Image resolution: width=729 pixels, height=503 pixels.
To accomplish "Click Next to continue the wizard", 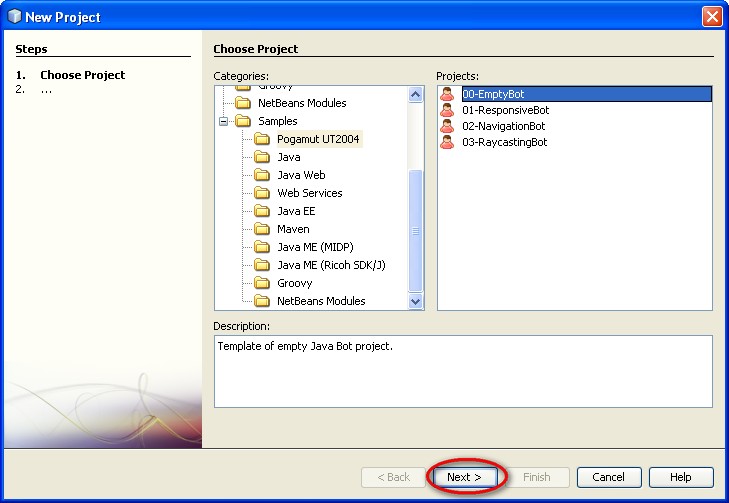I will click(464, 477).
